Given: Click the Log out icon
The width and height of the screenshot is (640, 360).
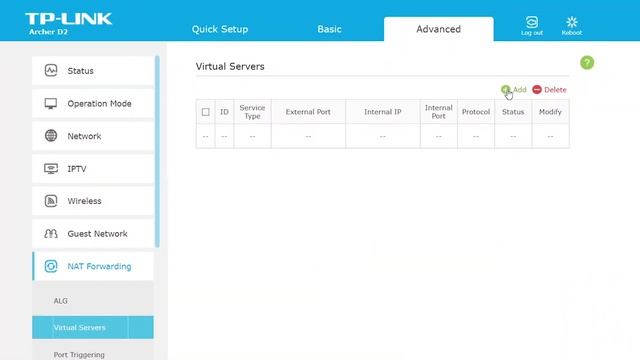Looking at the screenshot, I should (532, 22).
